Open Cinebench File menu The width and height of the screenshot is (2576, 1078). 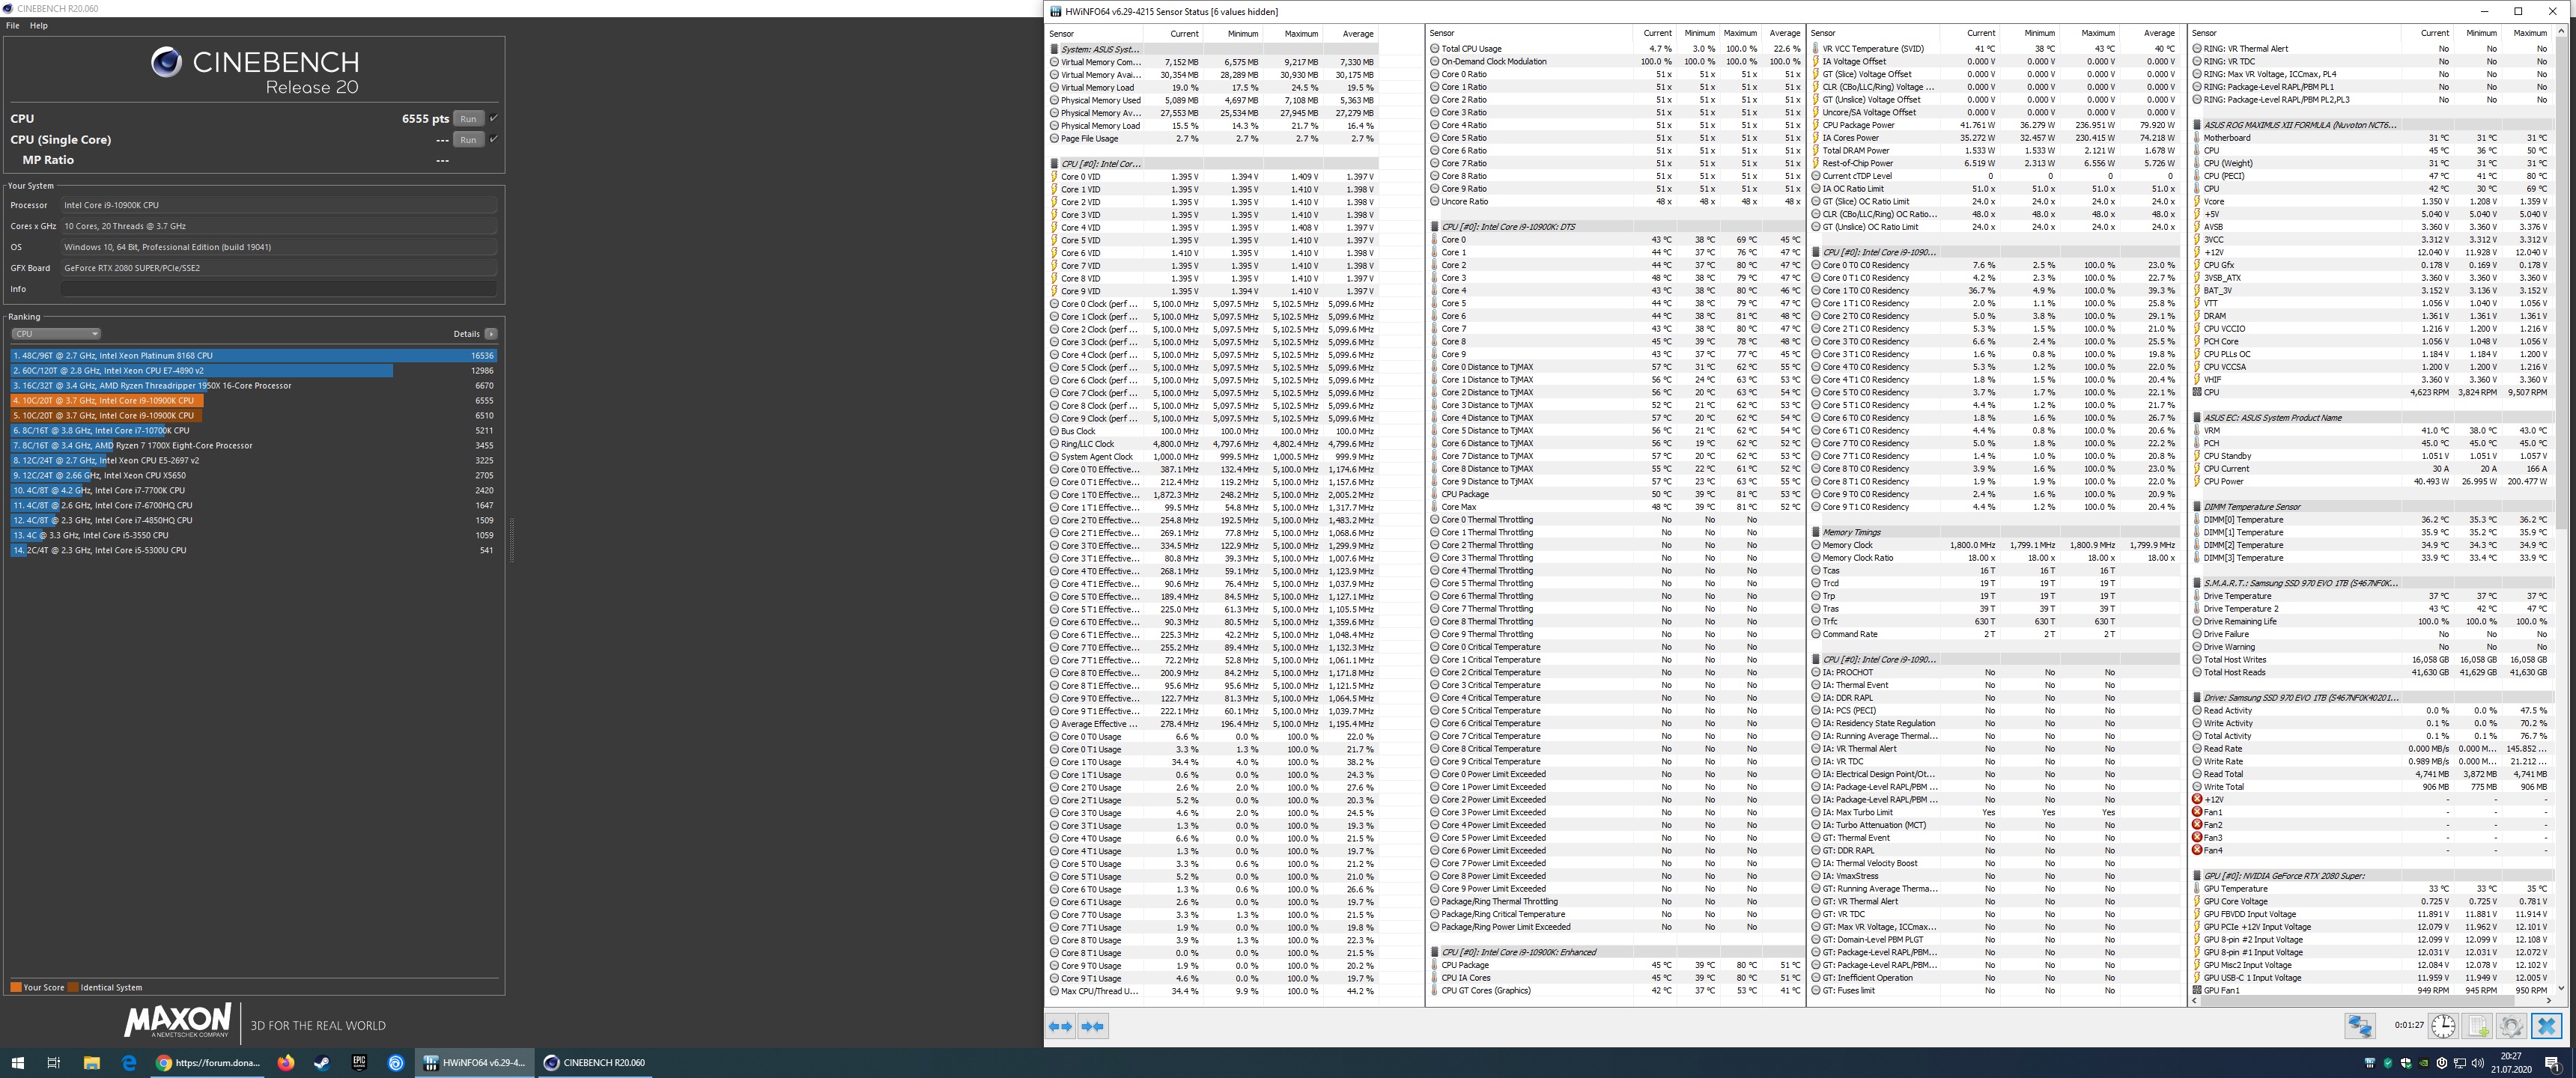tap(13, 25)
